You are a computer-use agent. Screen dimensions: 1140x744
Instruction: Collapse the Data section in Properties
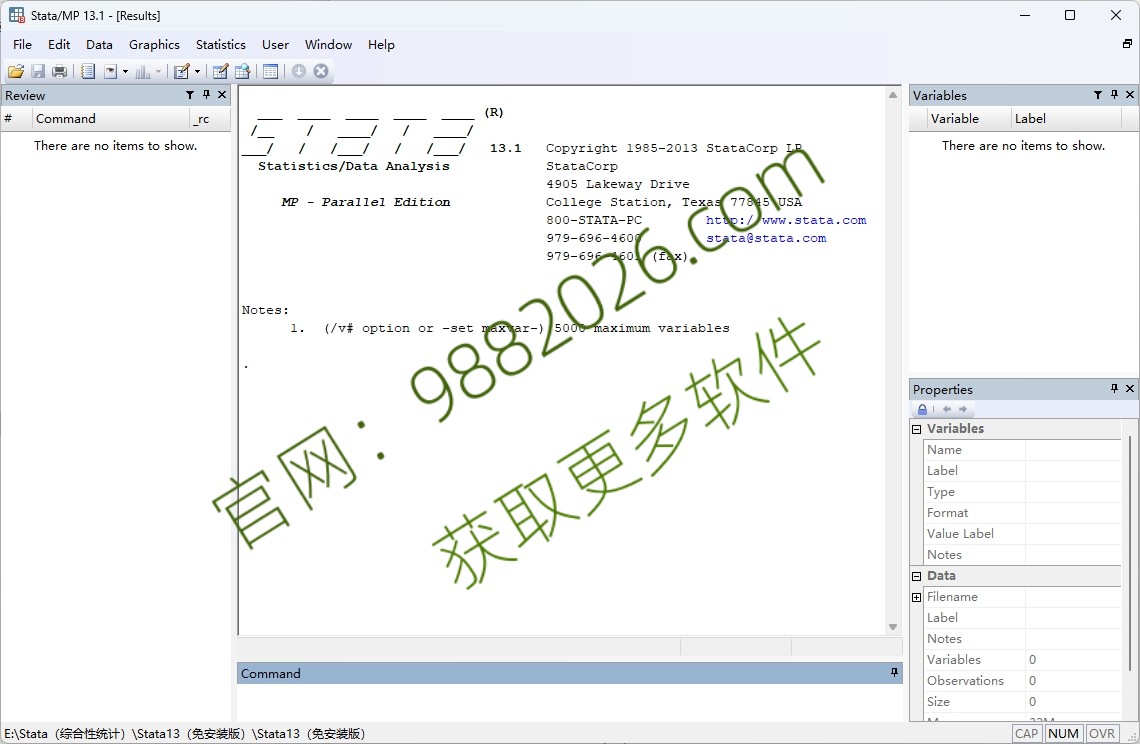tap(917, 576)
